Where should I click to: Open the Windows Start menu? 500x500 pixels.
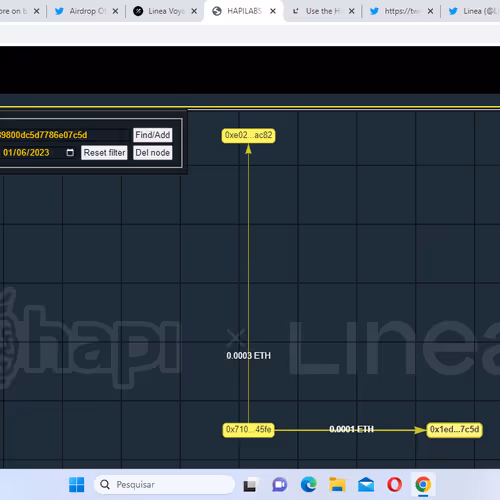(77, 485)
